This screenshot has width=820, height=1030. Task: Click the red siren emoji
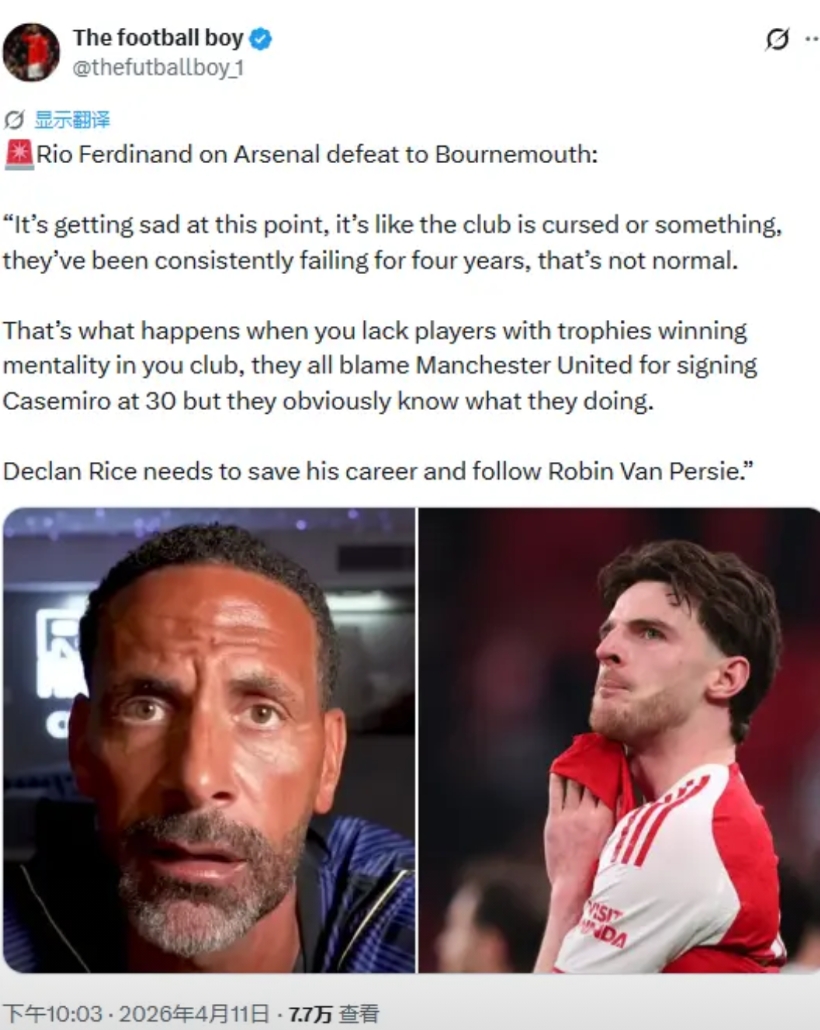[x=18, y=155]
